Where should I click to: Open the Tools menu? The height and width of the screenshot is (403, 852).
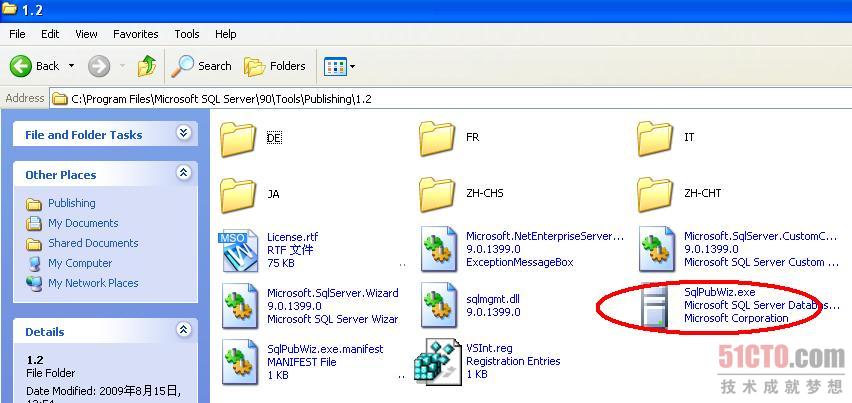[x=186, y=34]
